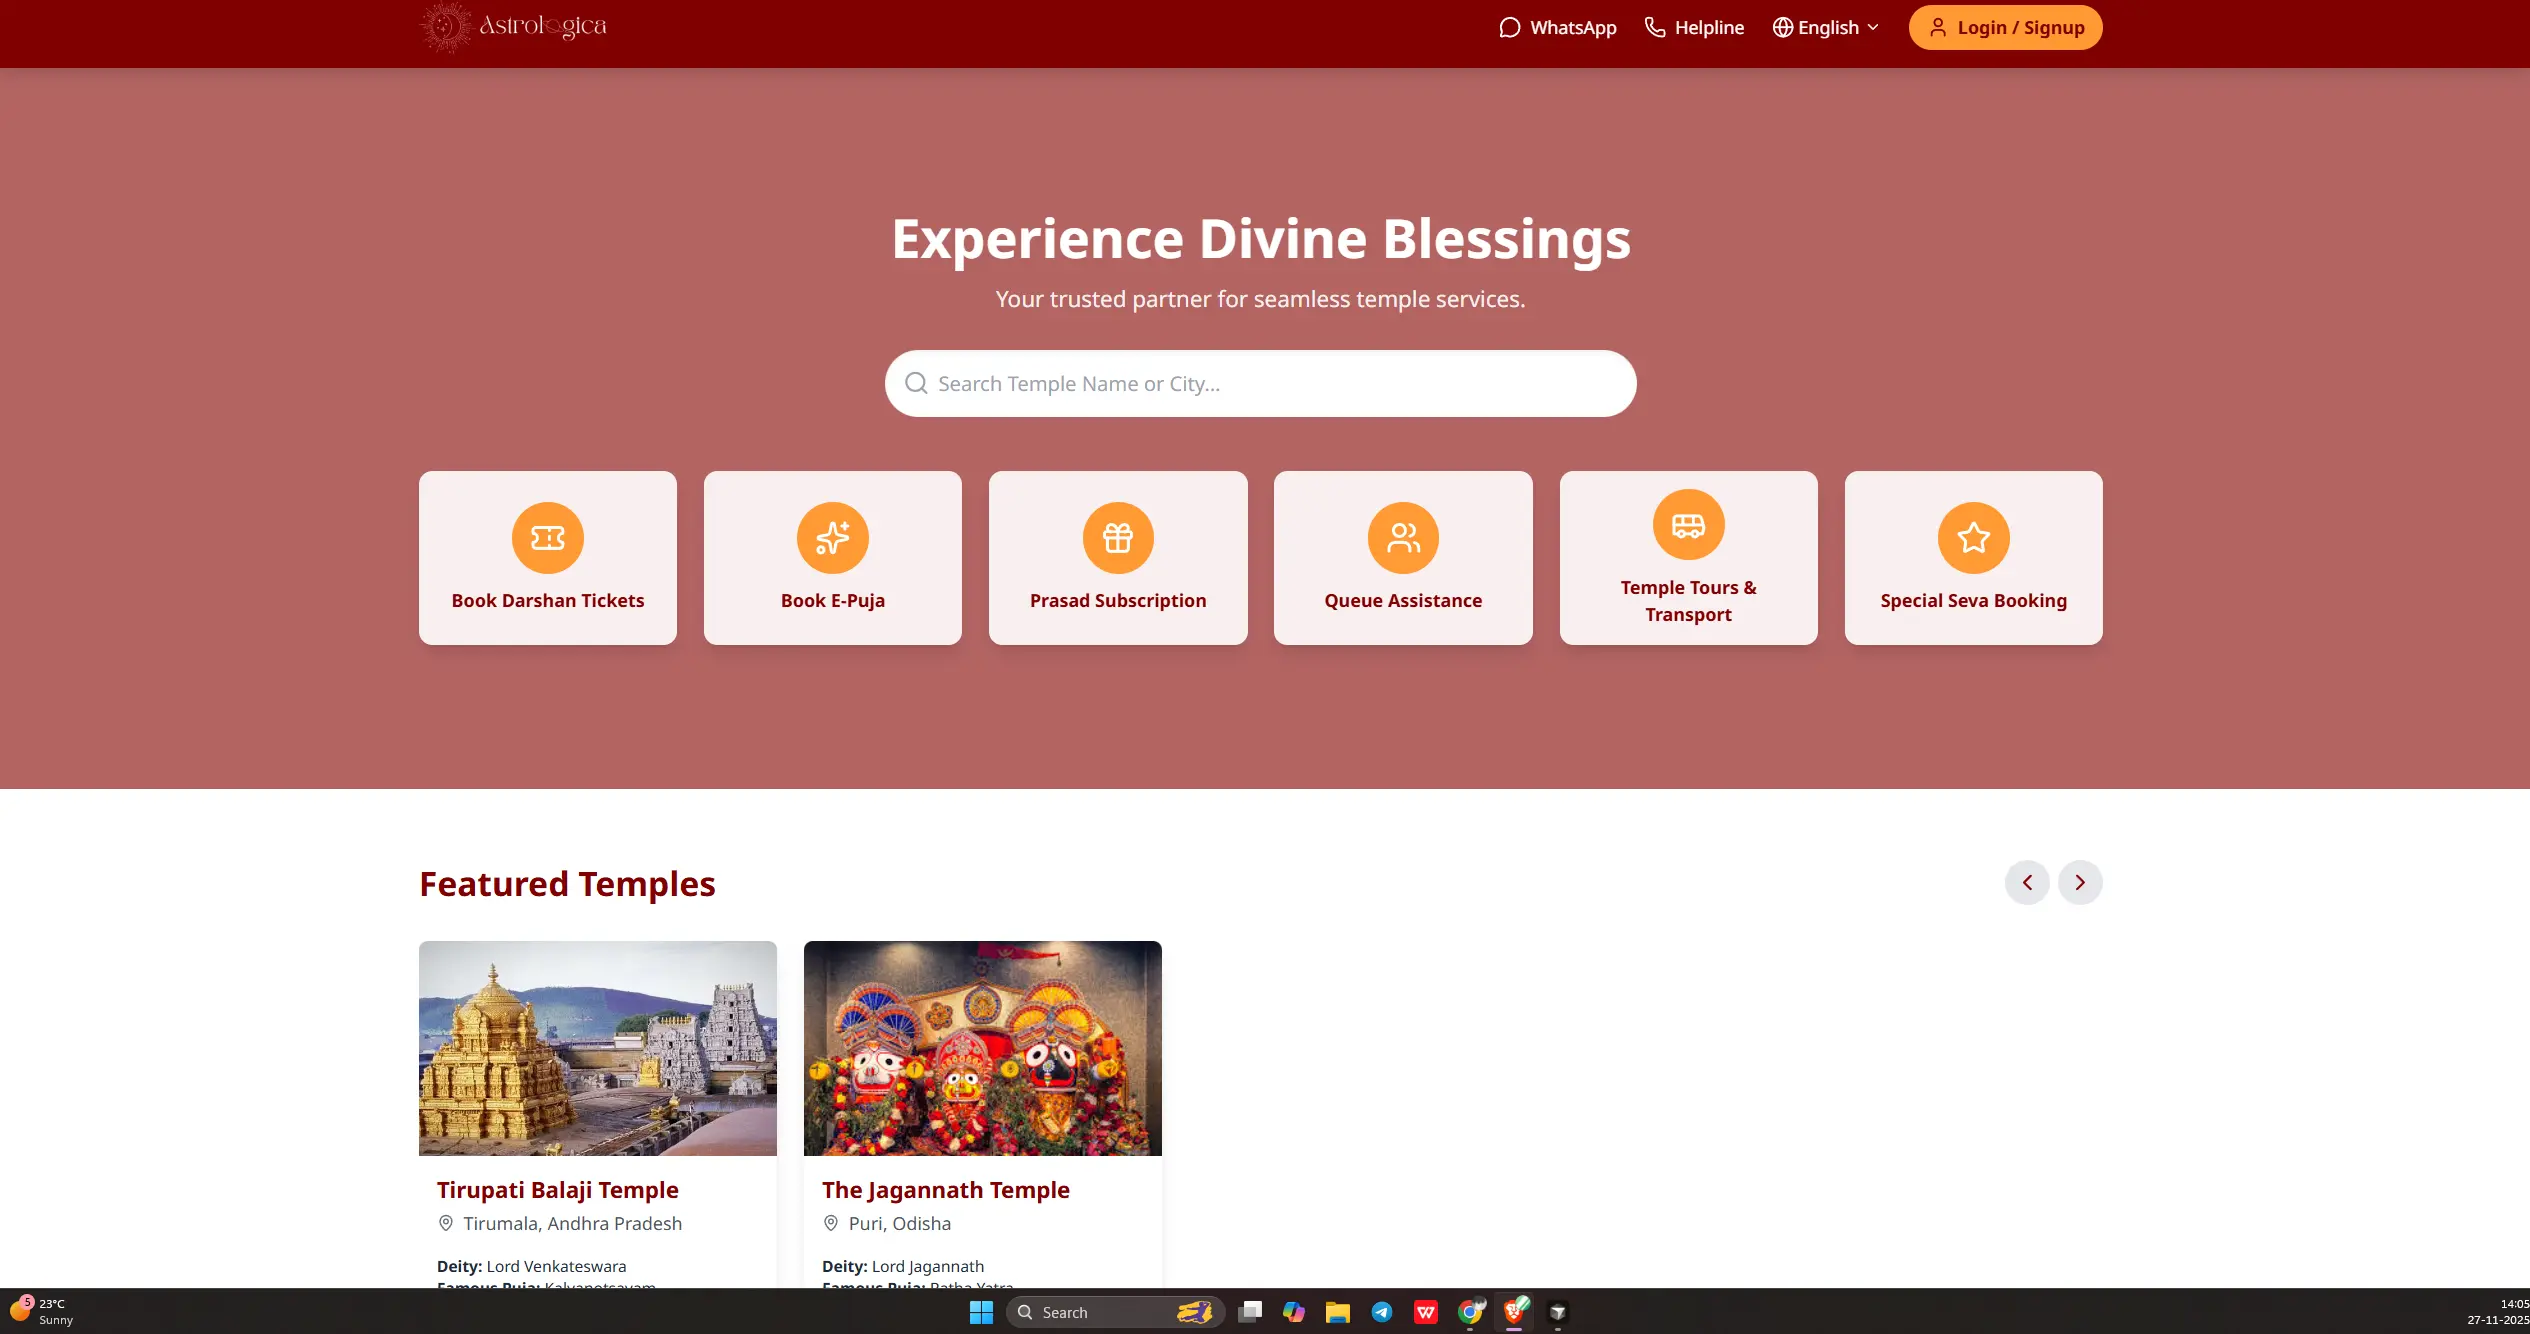The height and width of the screenshot is (1334, 2530).
Task: Open Telegram from the taskbar
Action: coord(1382,1312)
